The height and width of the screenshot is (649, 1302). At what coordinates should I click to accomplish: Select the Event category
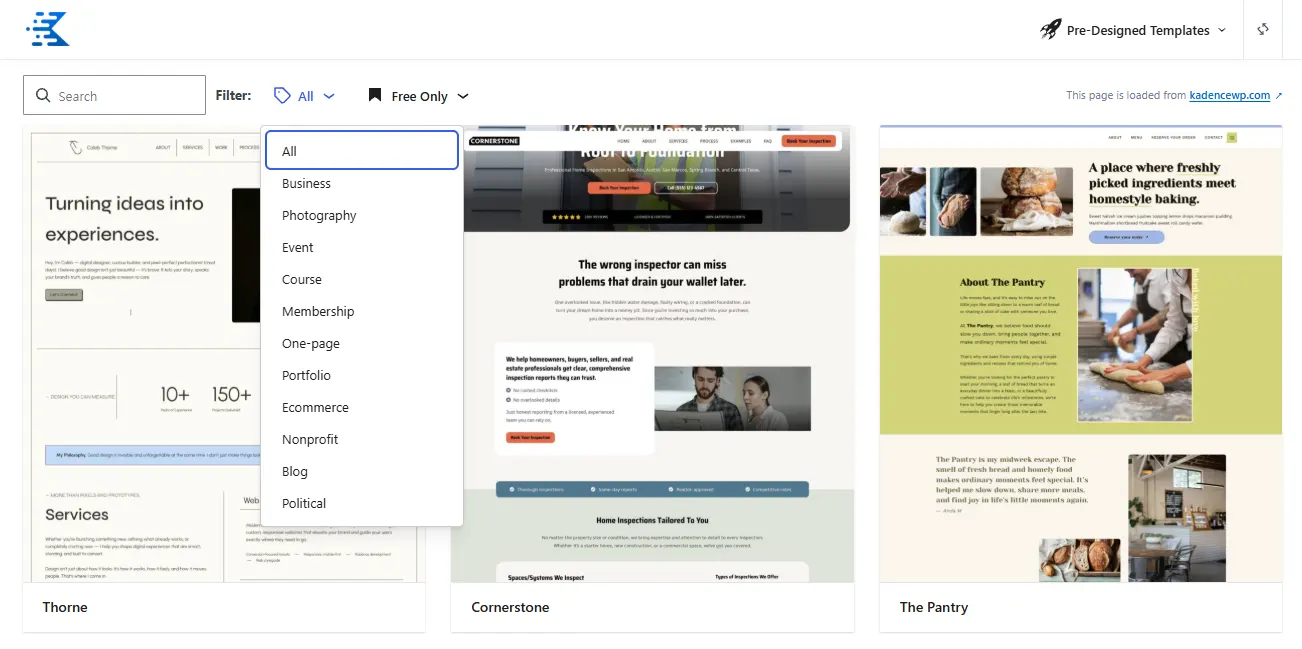coord(362,247)
